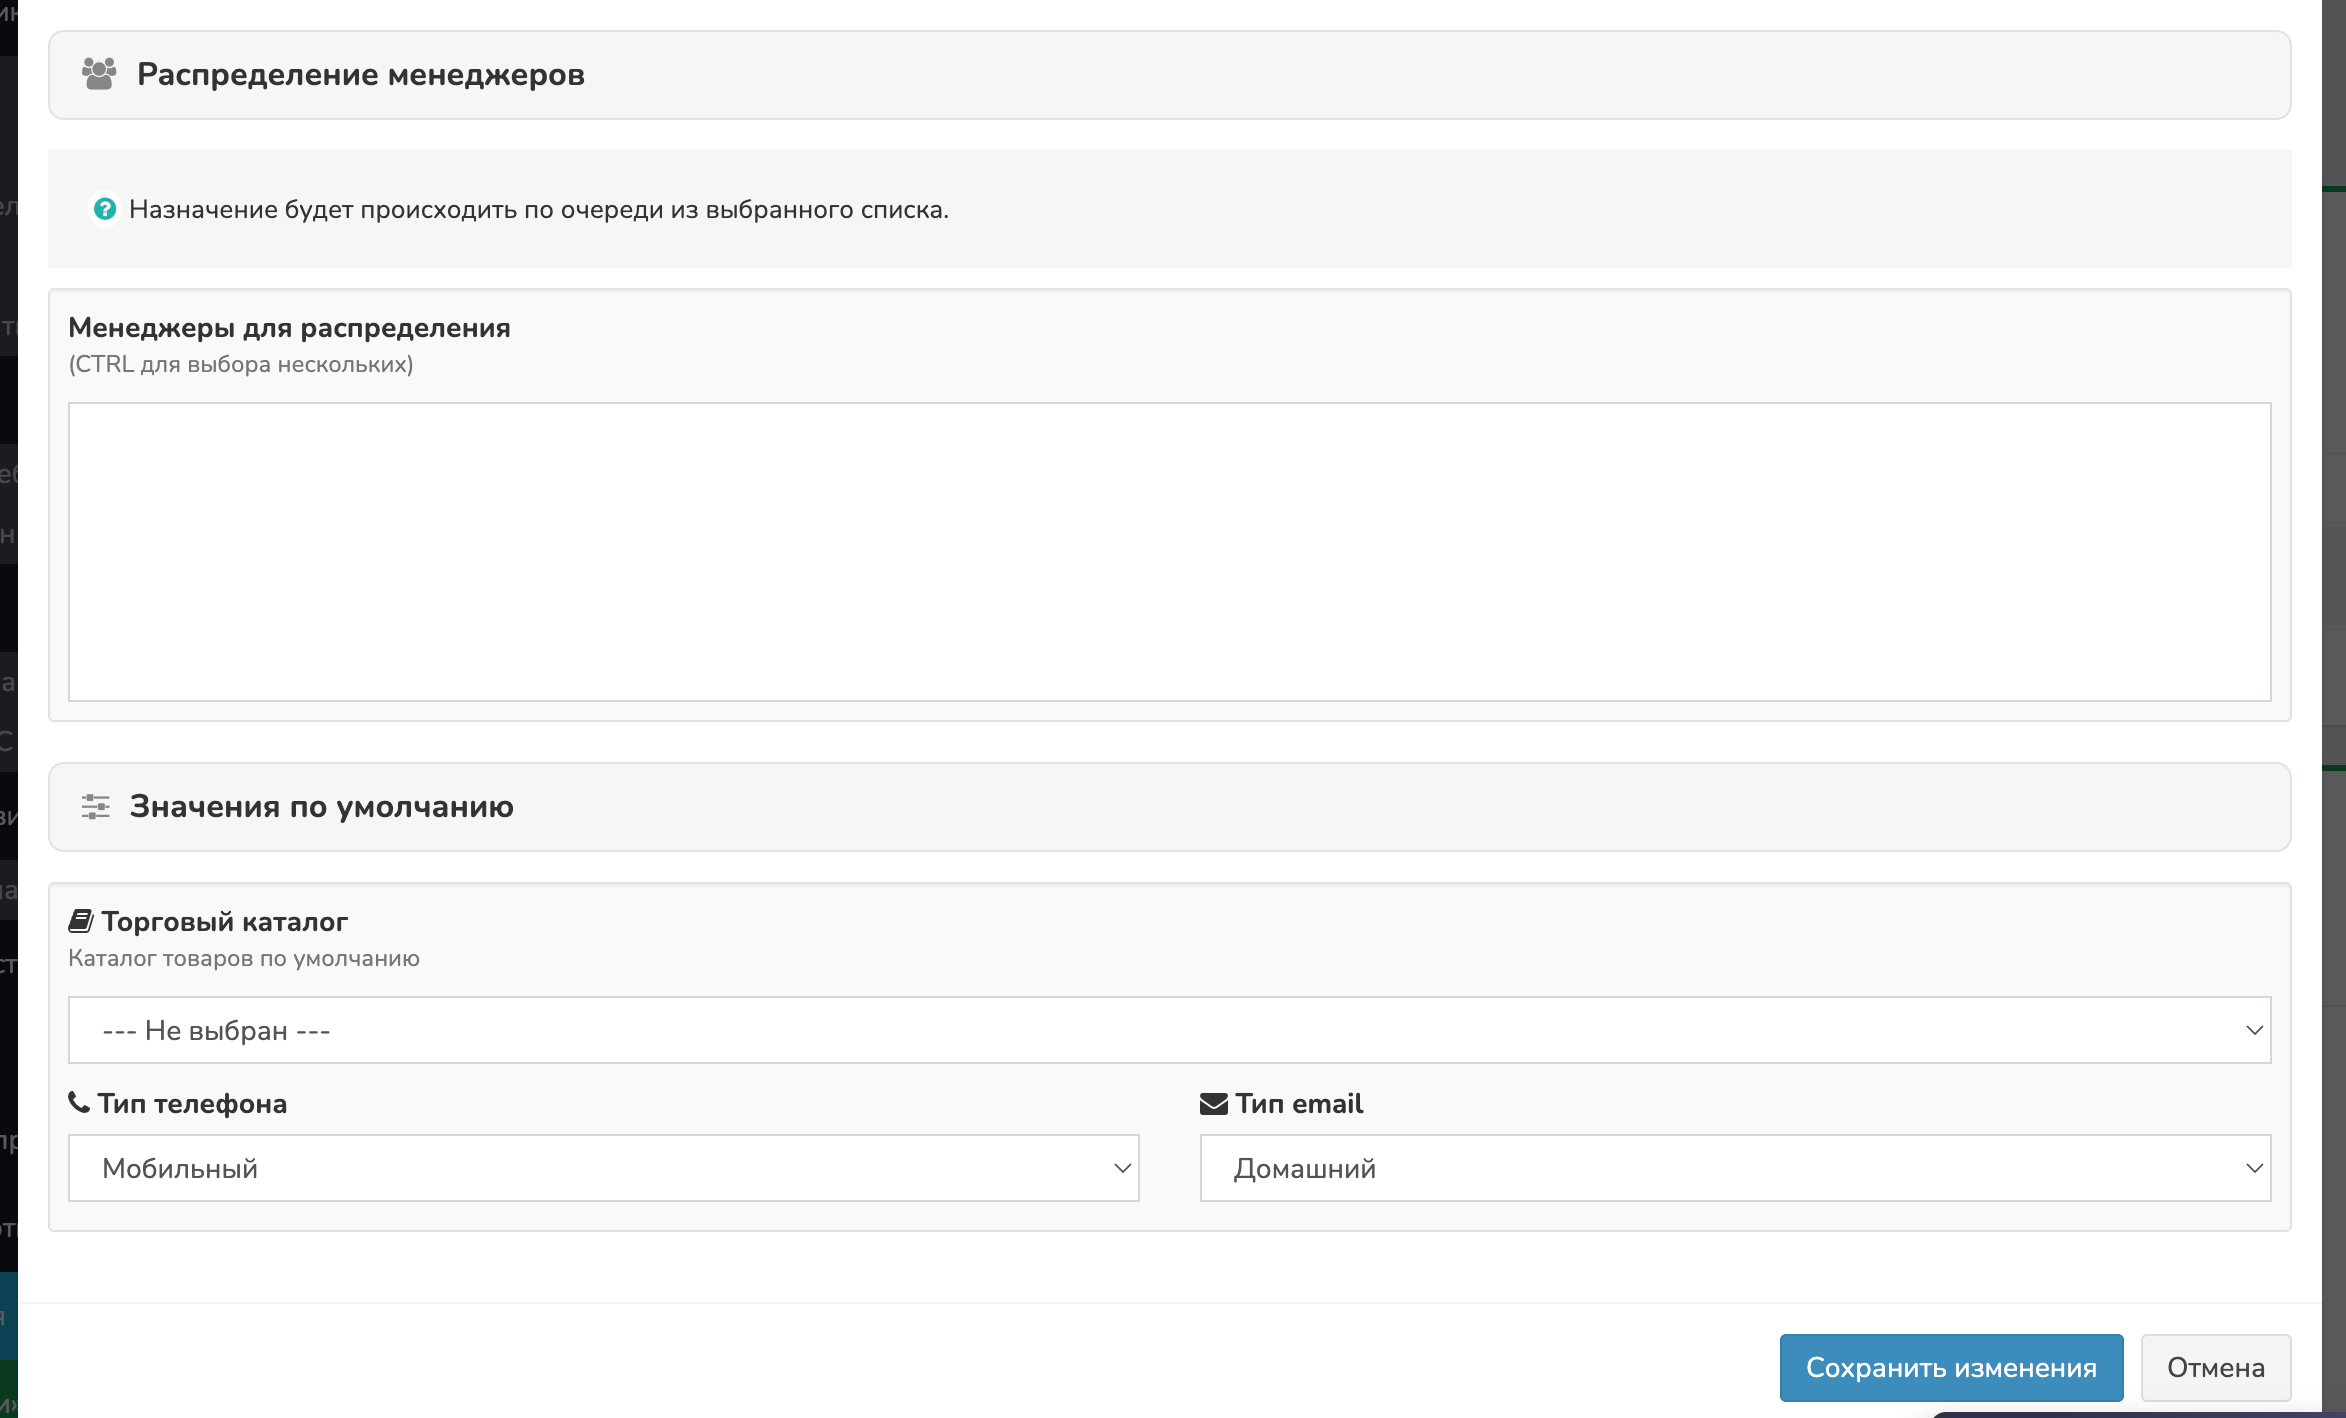The width and height of the screenshot is (2346, 1418).
Task: Open the Тип email dropdown showing Домашний
Action: pyautogui.click(x=1734, y=1168)
